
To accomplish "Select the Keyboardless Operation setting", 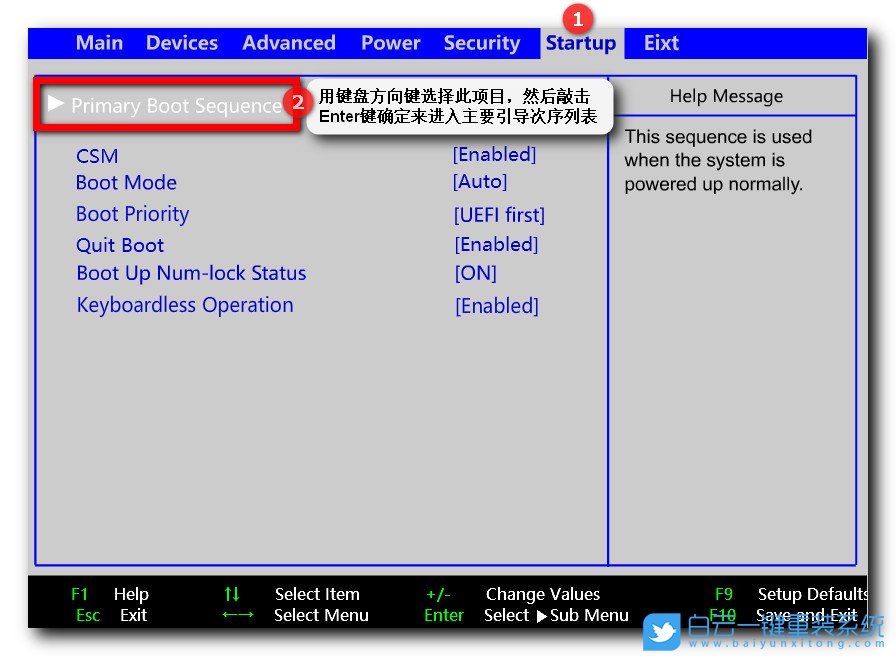I will (x=185, y=306).
